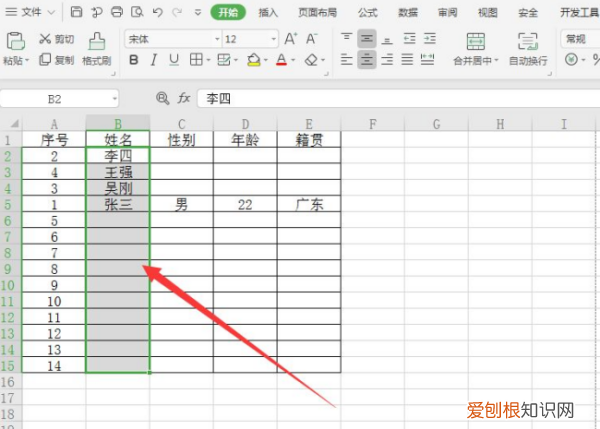
Task: Click the currency format icon
Action: tap(571, 60)
